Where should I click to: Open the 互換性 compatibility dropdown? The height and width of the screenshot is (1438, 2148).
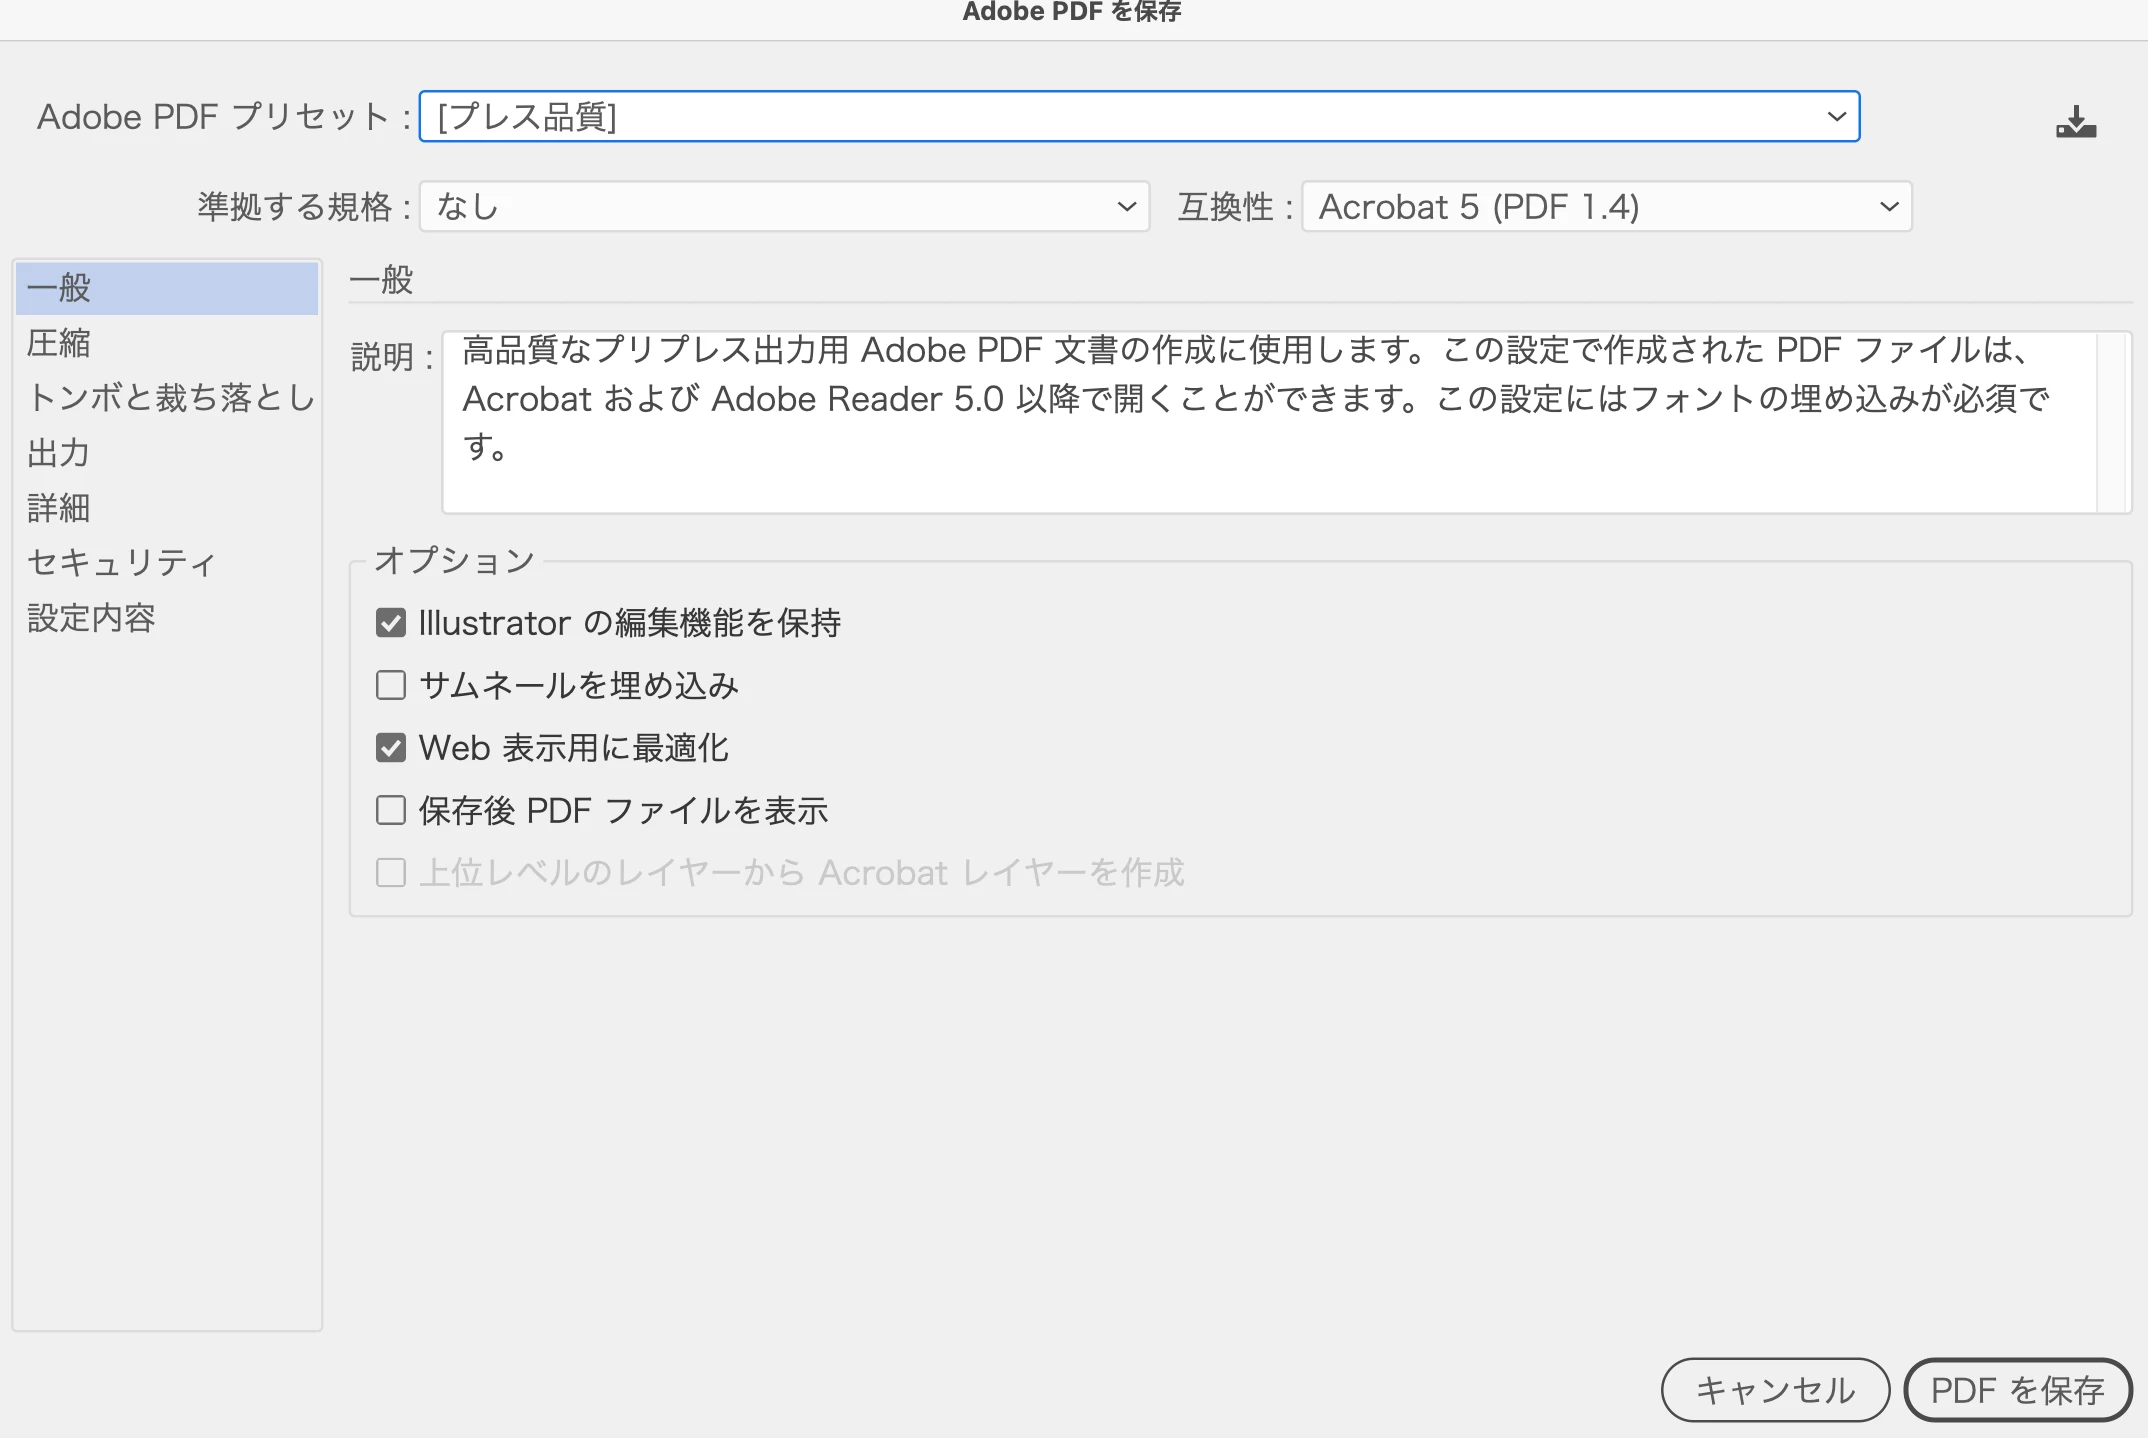pos(1606,207)
